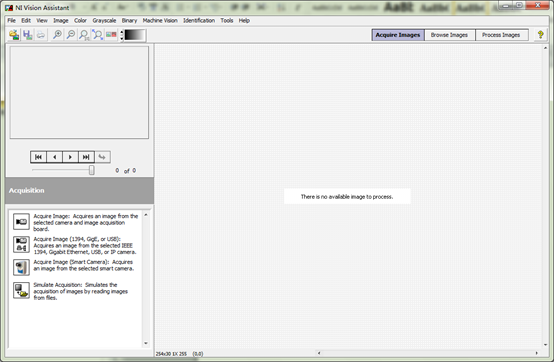The height and width of the screenshot is (362, 554).
Task: Click the Open Image toolbar icon
Action: tap(14, 35)
